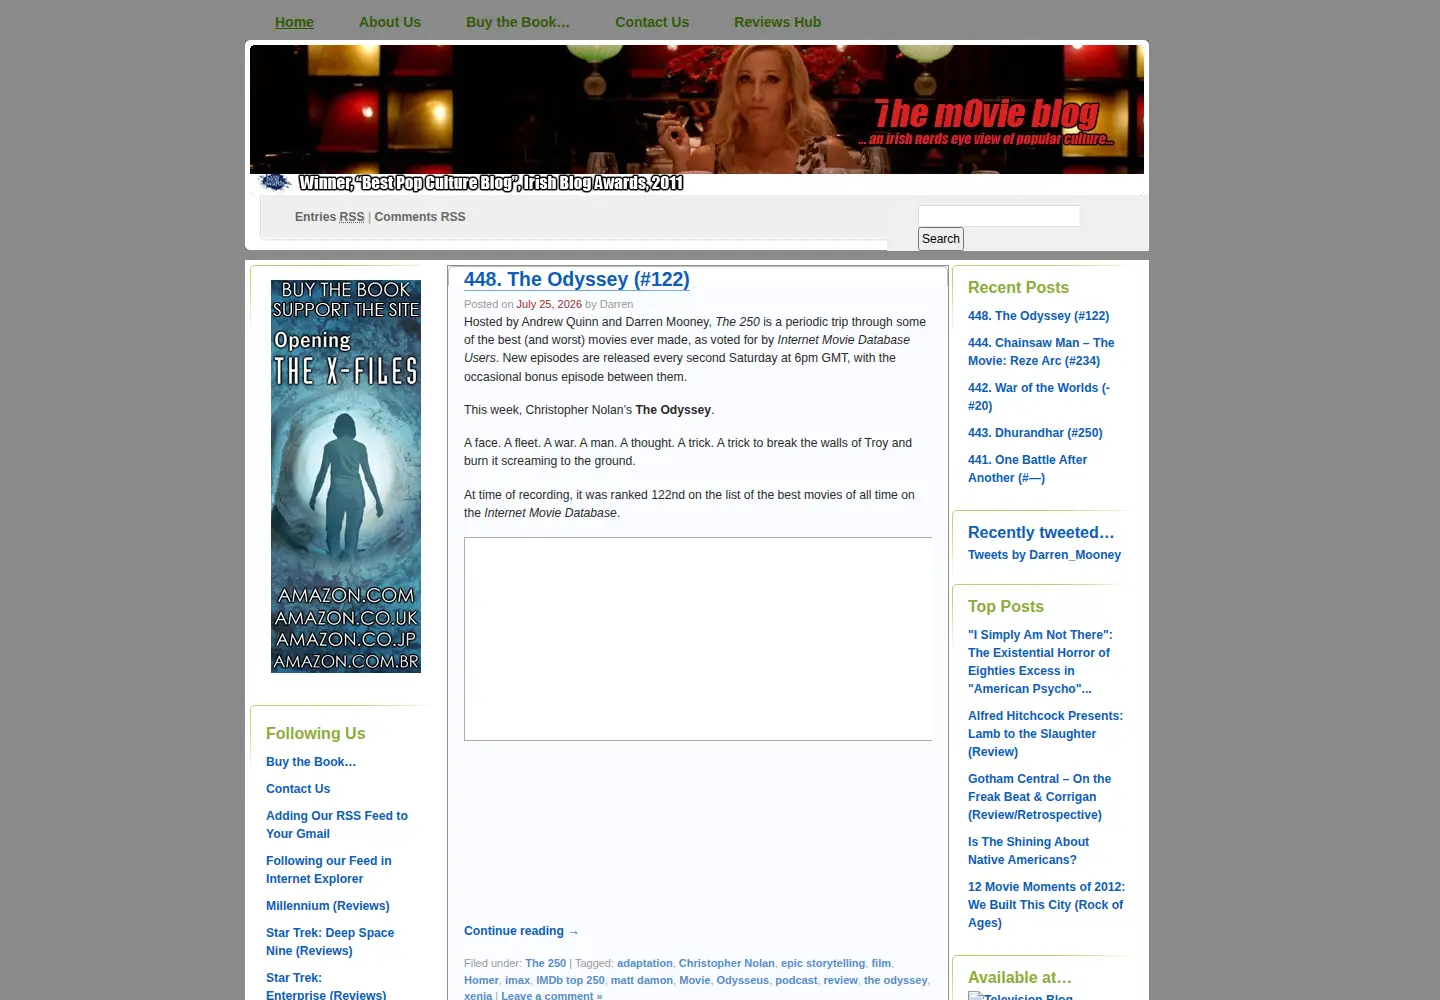Open the Comments RSS feed
This screenshot has height=1000, width=1440.
point(420,217)
